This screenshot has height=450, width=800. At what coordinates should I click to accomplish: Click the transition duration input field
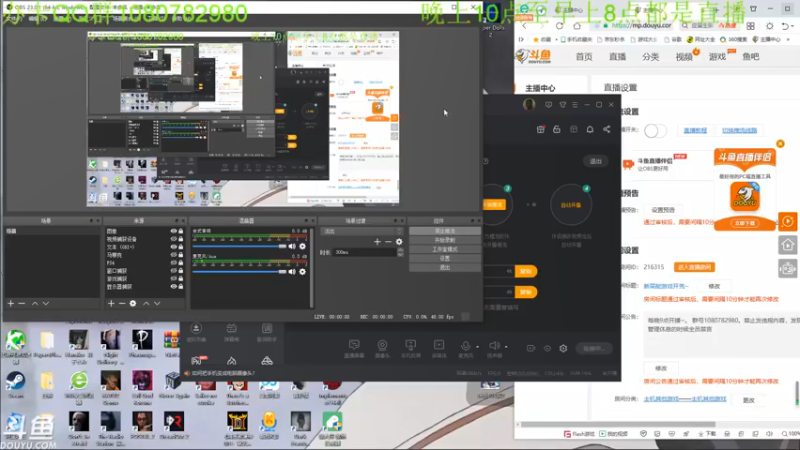(x=365, y=252)
